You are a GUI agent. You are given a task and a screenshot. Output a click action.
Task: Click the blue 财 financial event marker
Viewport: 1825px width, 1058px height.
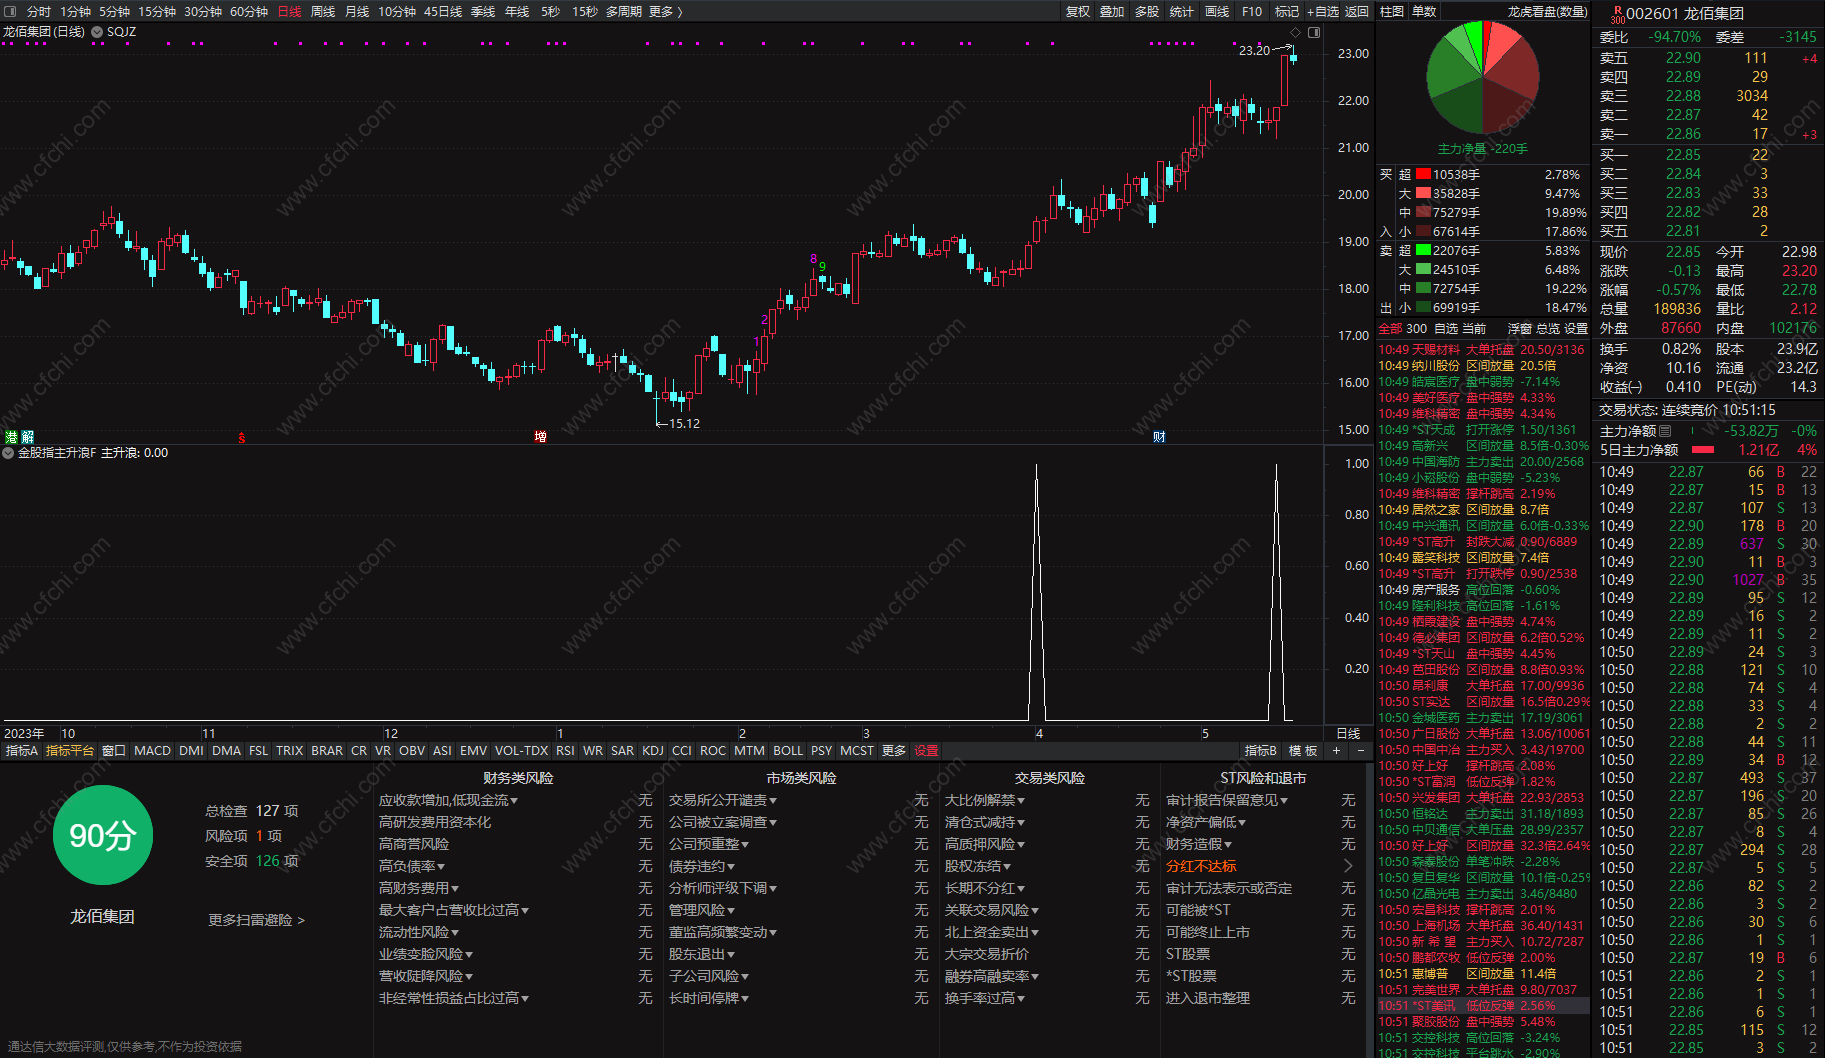click(1159, 437)
